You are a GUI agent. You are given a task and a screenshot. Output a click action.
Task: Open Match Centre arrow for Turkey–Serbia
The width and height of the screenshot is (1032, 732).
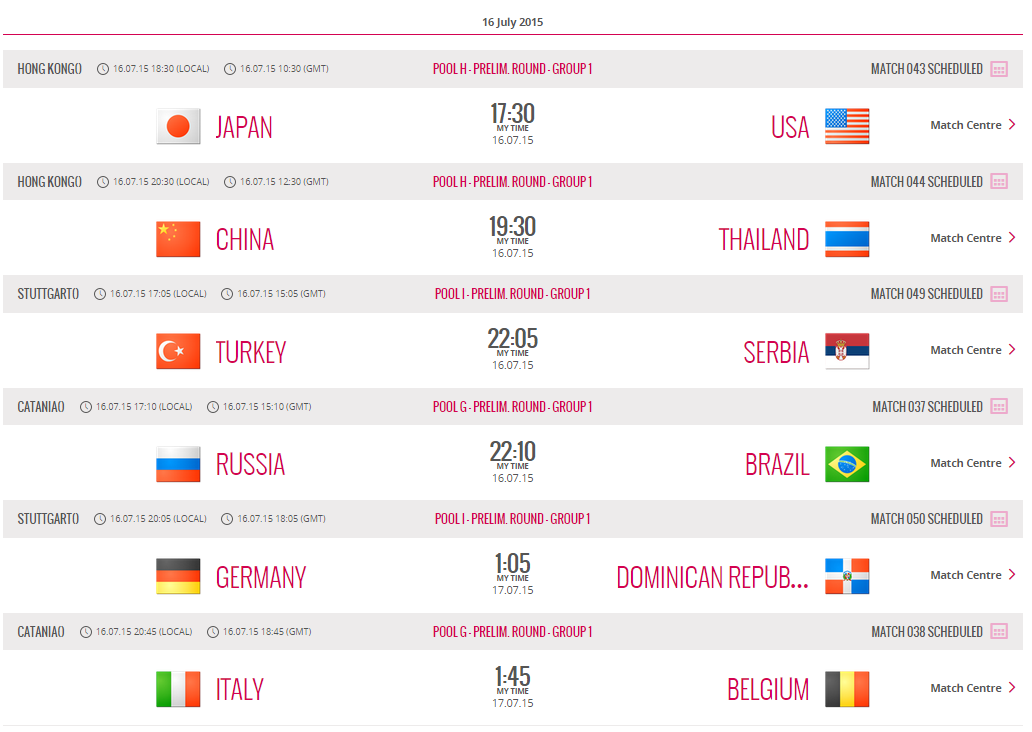(x=1012, y=350)
